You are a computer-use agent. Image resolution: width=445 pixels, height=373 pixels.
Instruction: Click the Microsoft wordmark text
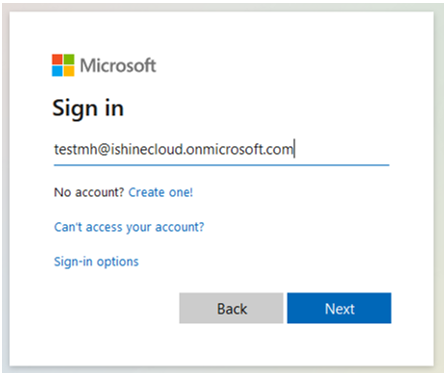(118, 65)
